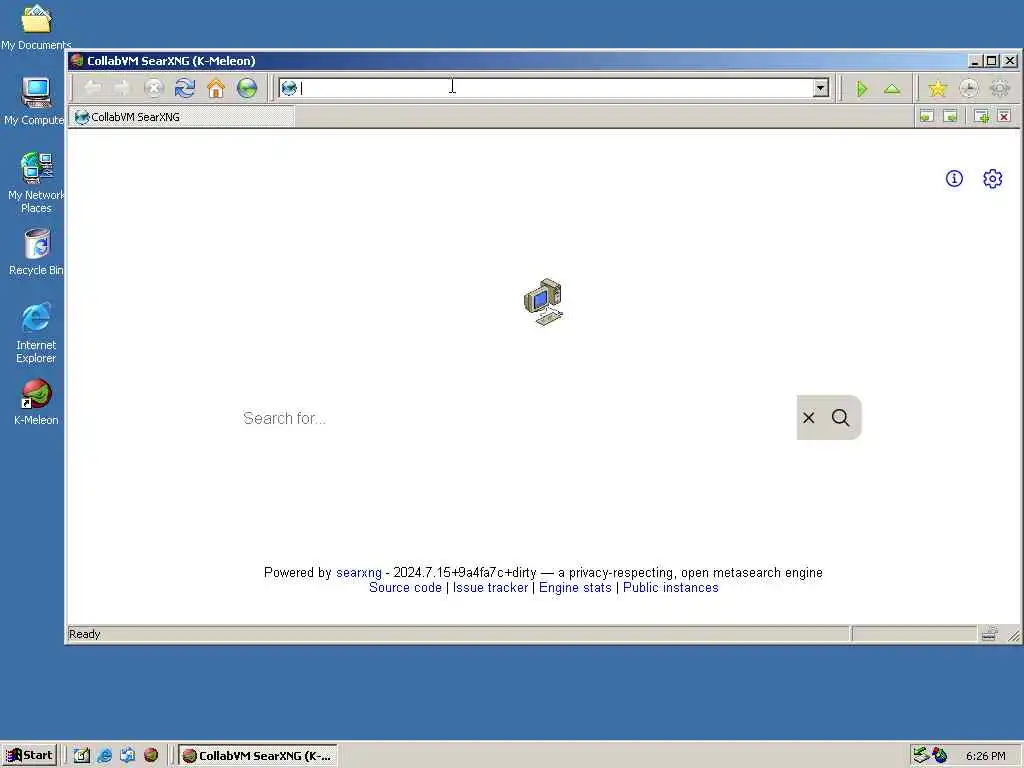The width and height of the screenshot is (1024, 768).
Task: Open SearXNG preferences with the page gear icon
Action: pos(993,178)
